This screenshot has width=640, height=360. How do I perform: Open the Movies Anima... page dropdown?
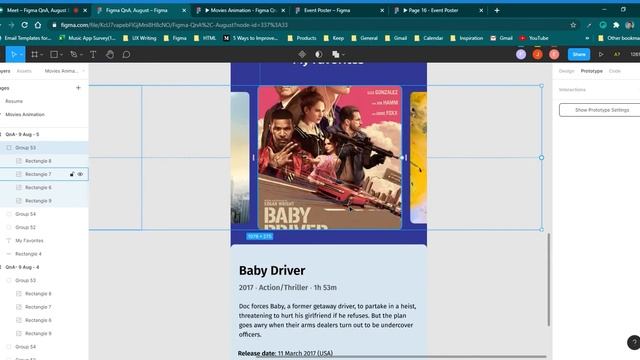pos(64,71)
